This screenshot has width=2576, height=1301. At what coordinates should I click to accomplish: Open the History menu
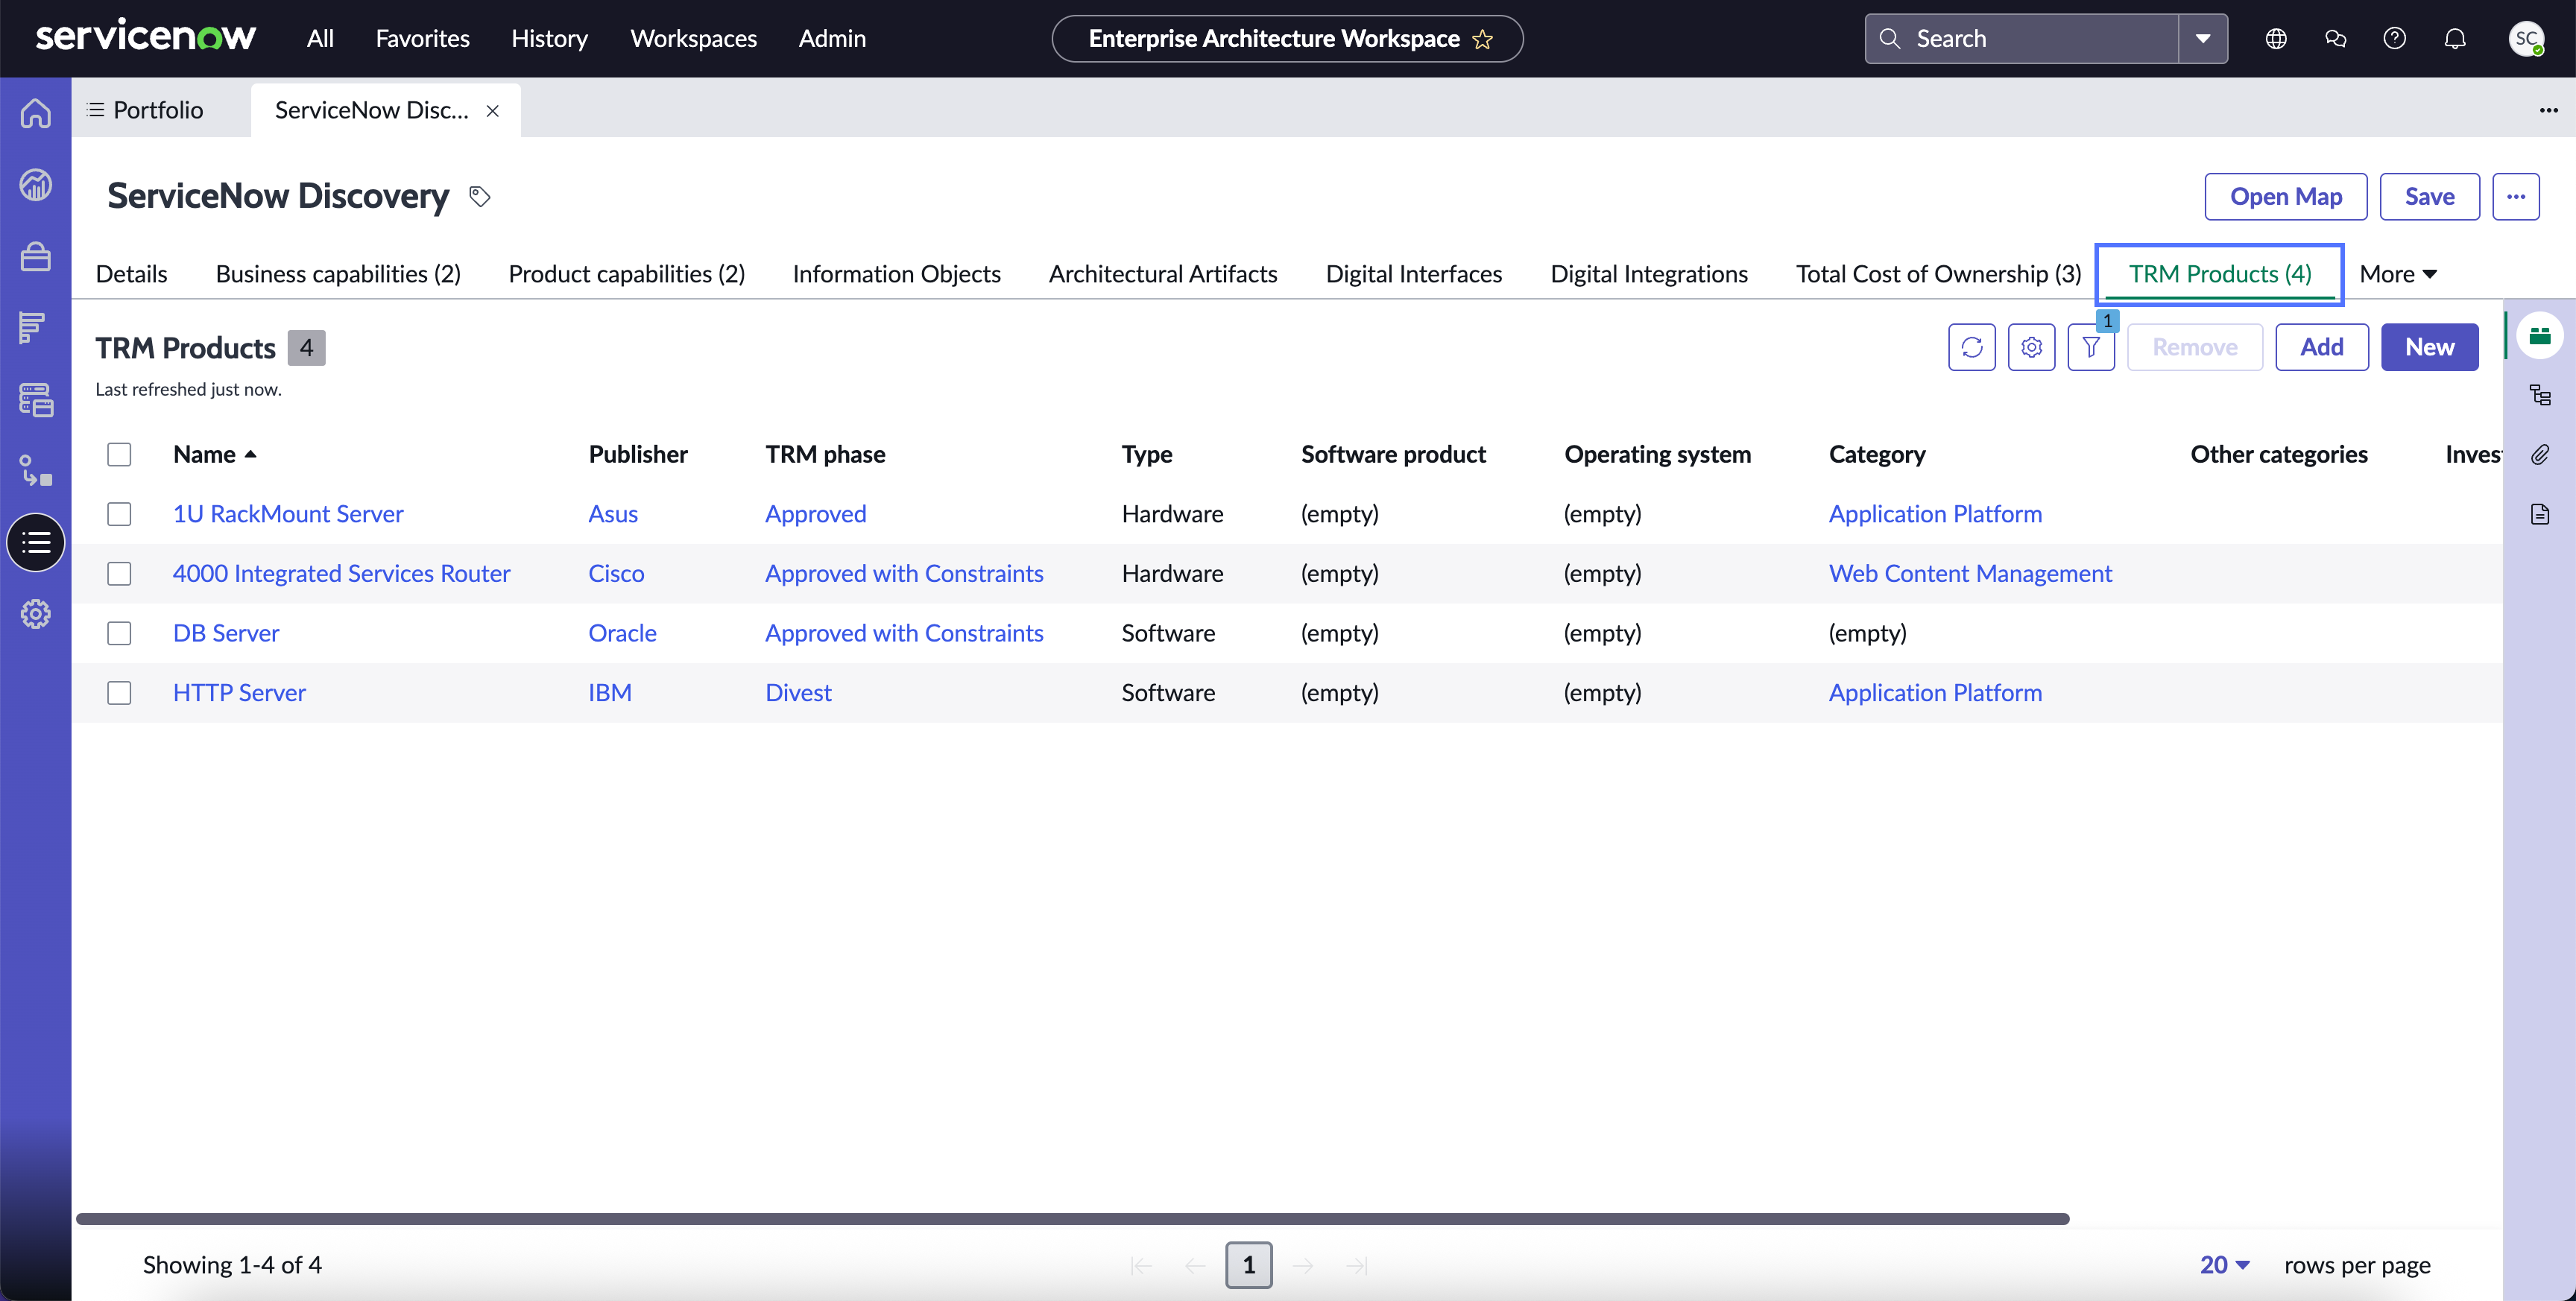(549, 38)
